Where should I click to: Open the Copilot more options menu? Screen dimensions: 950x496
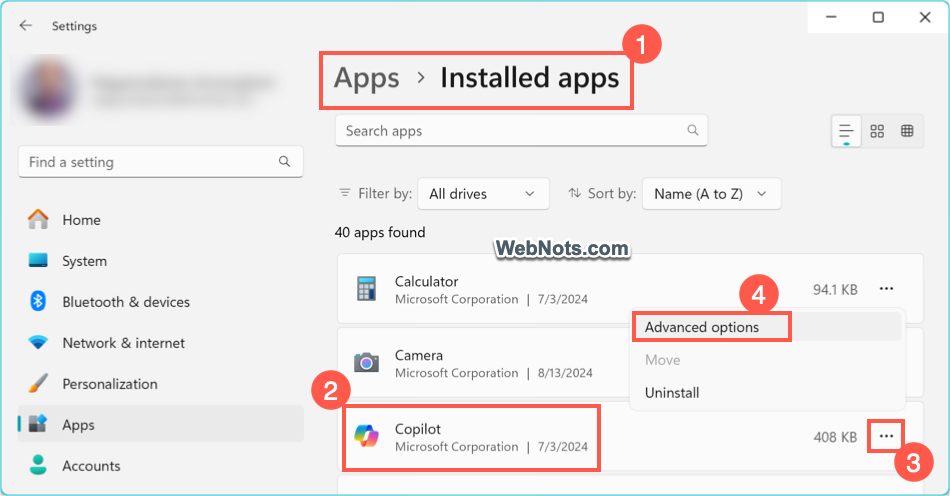886,436
